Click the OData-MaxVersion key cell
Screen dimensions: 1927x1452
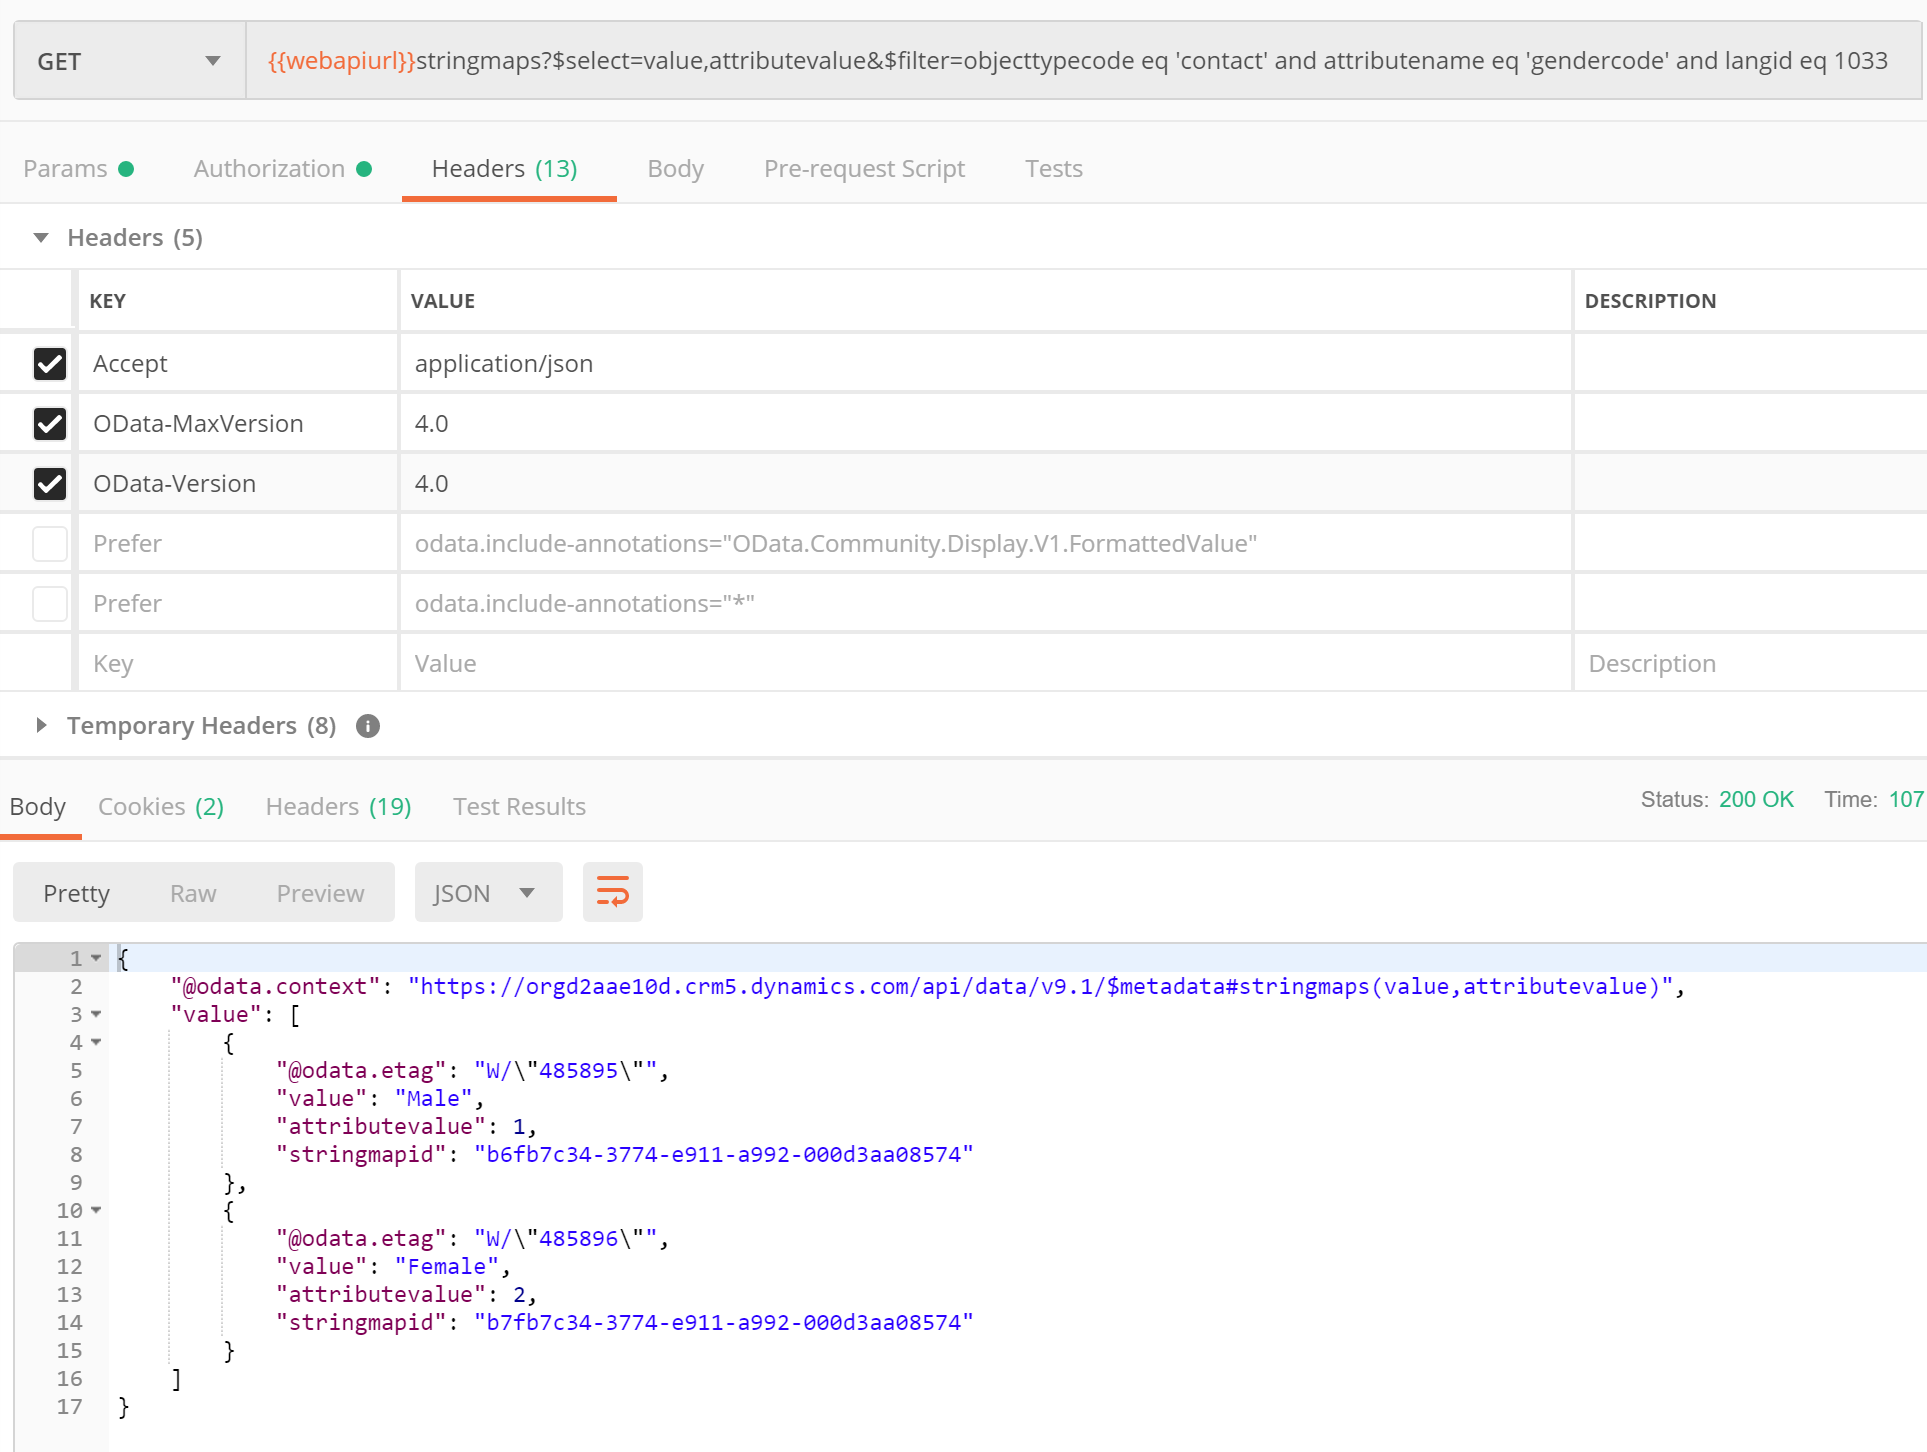[x=238, y=423]
